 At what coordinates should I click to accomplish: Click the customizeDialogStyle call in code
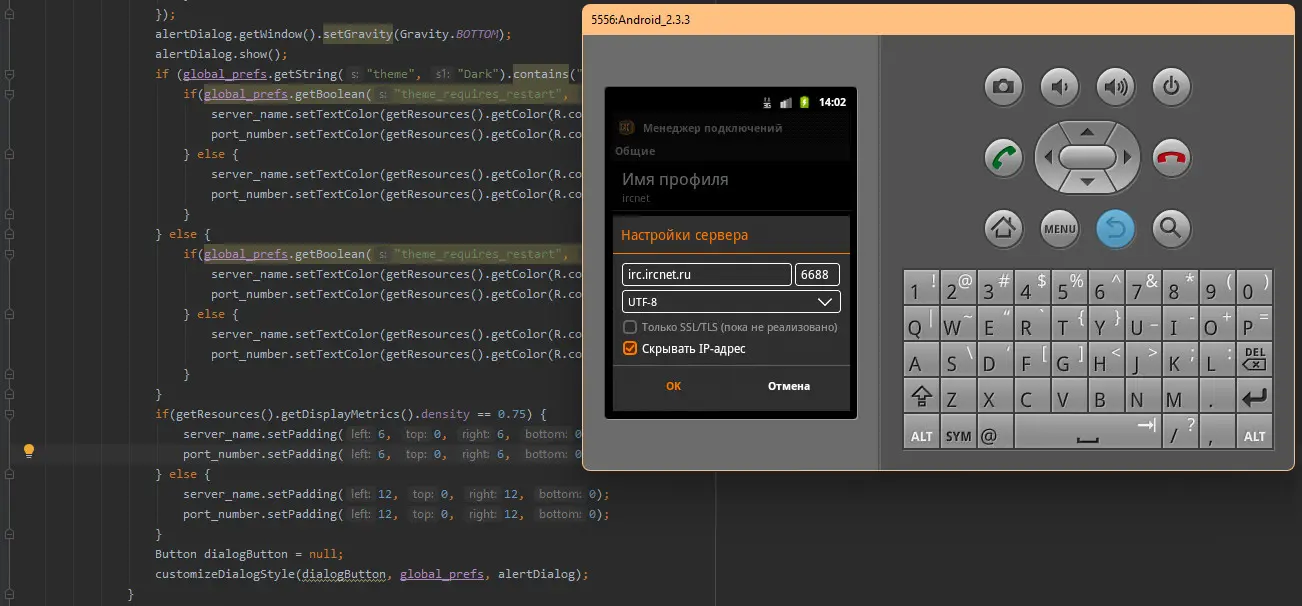371,574
